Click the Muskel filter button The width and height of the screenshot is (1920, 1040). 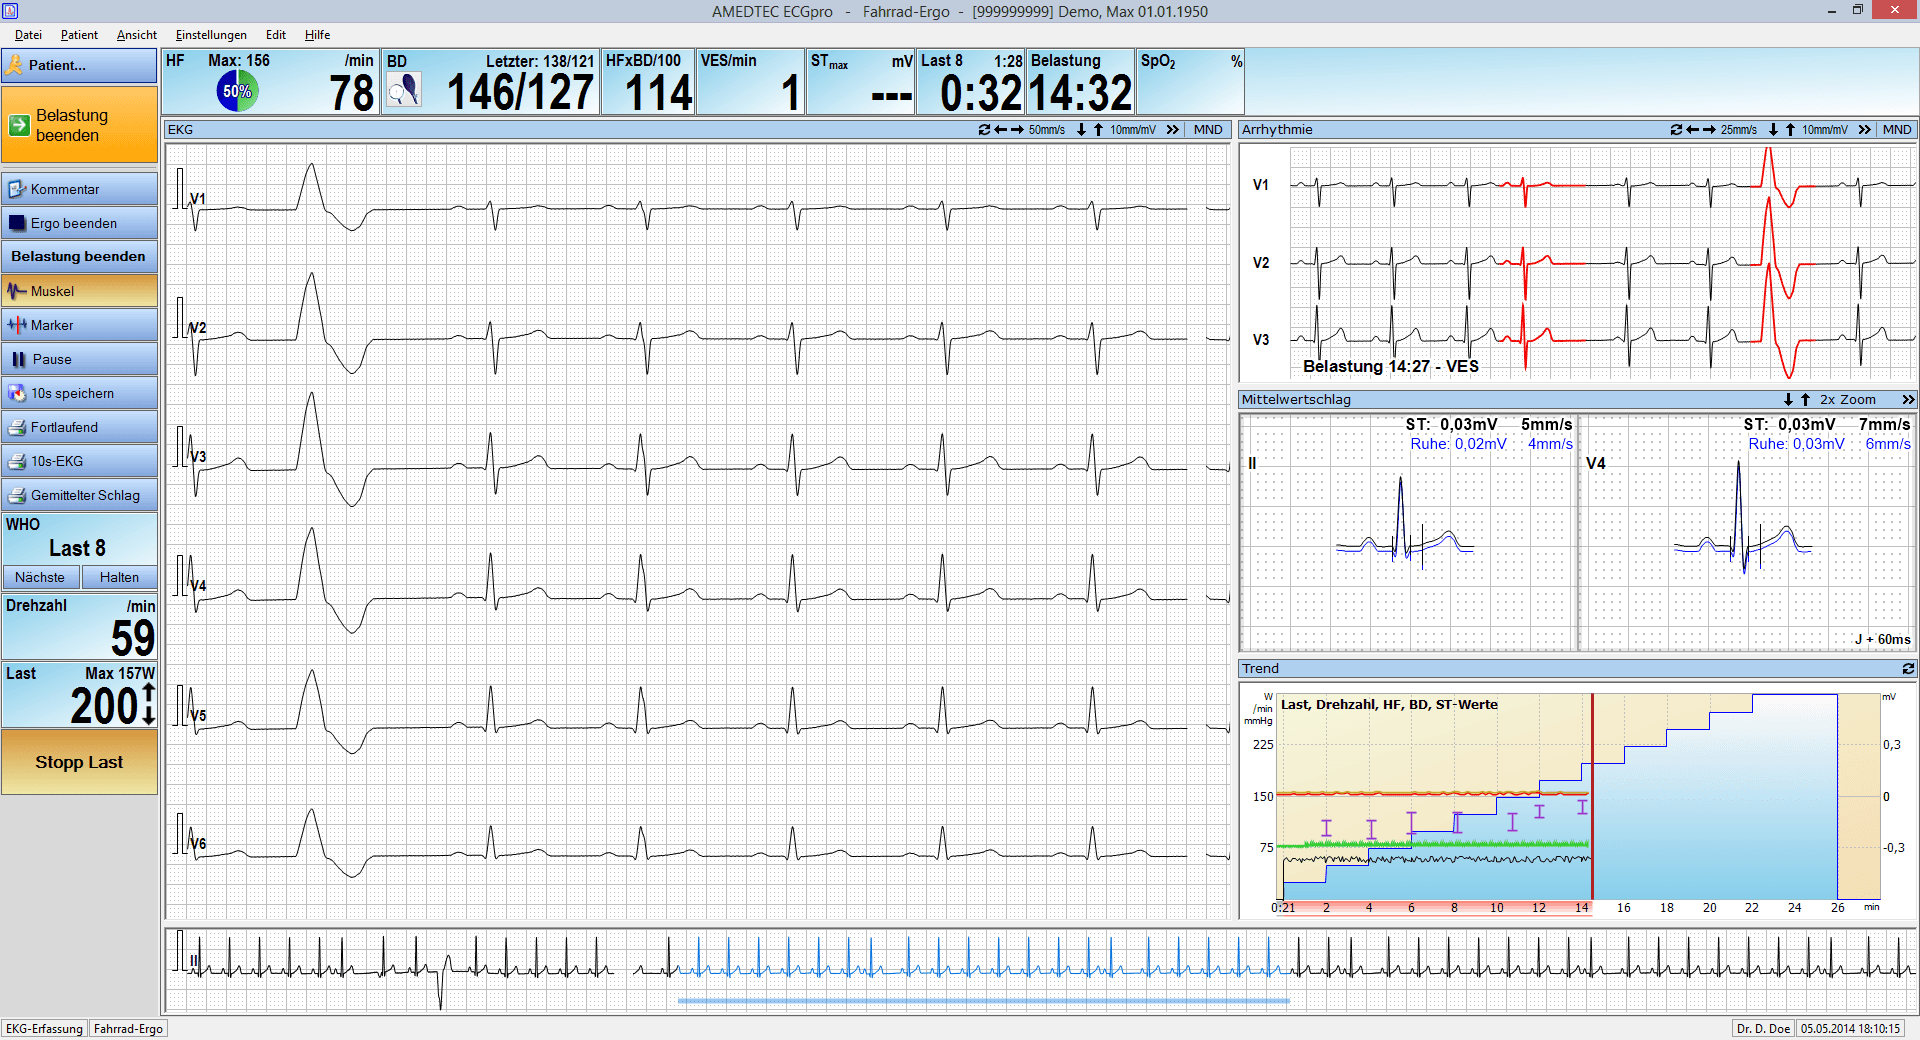point(79,291)
